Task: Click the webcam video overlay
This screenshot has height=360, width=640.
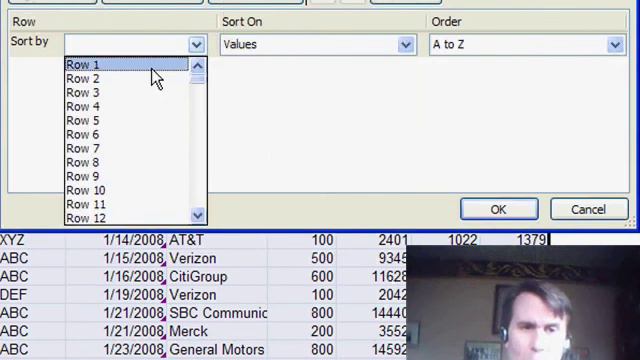Action: pyautogui.click(x=523, y=302)
